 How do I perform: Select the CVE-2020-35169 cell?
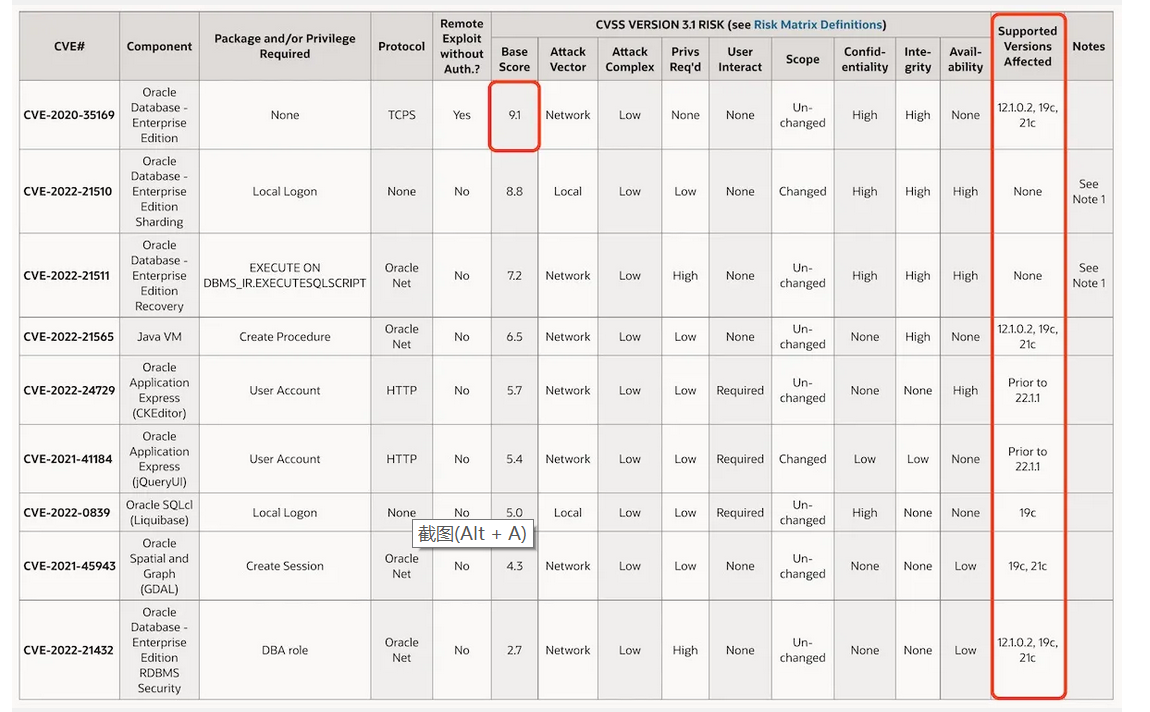69,115
